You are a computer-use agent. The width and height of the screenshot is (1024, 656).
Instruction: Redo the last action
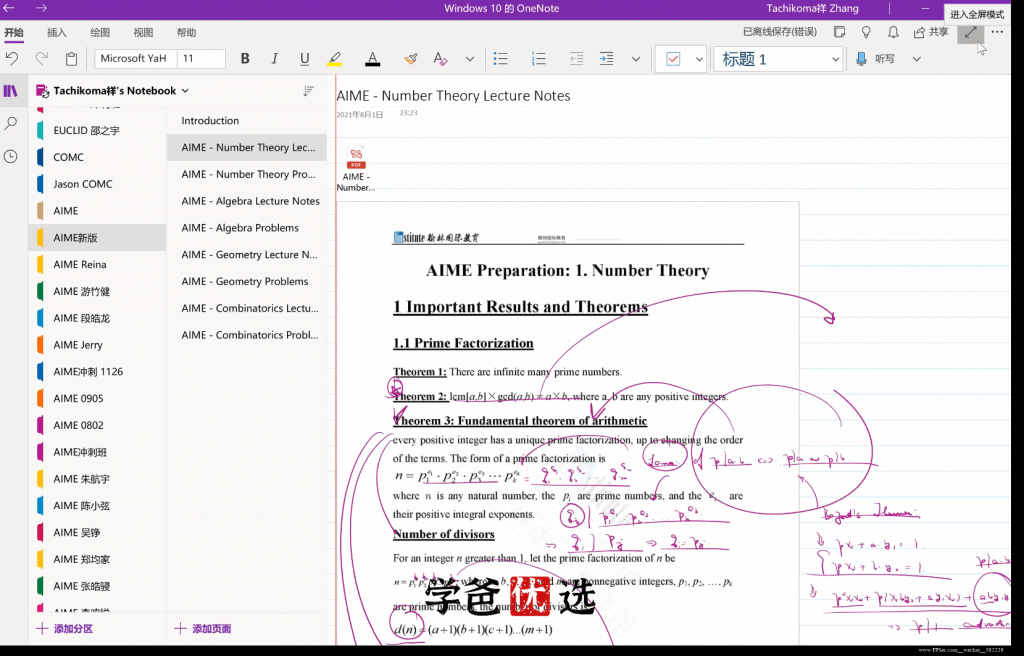coord(42,59)
